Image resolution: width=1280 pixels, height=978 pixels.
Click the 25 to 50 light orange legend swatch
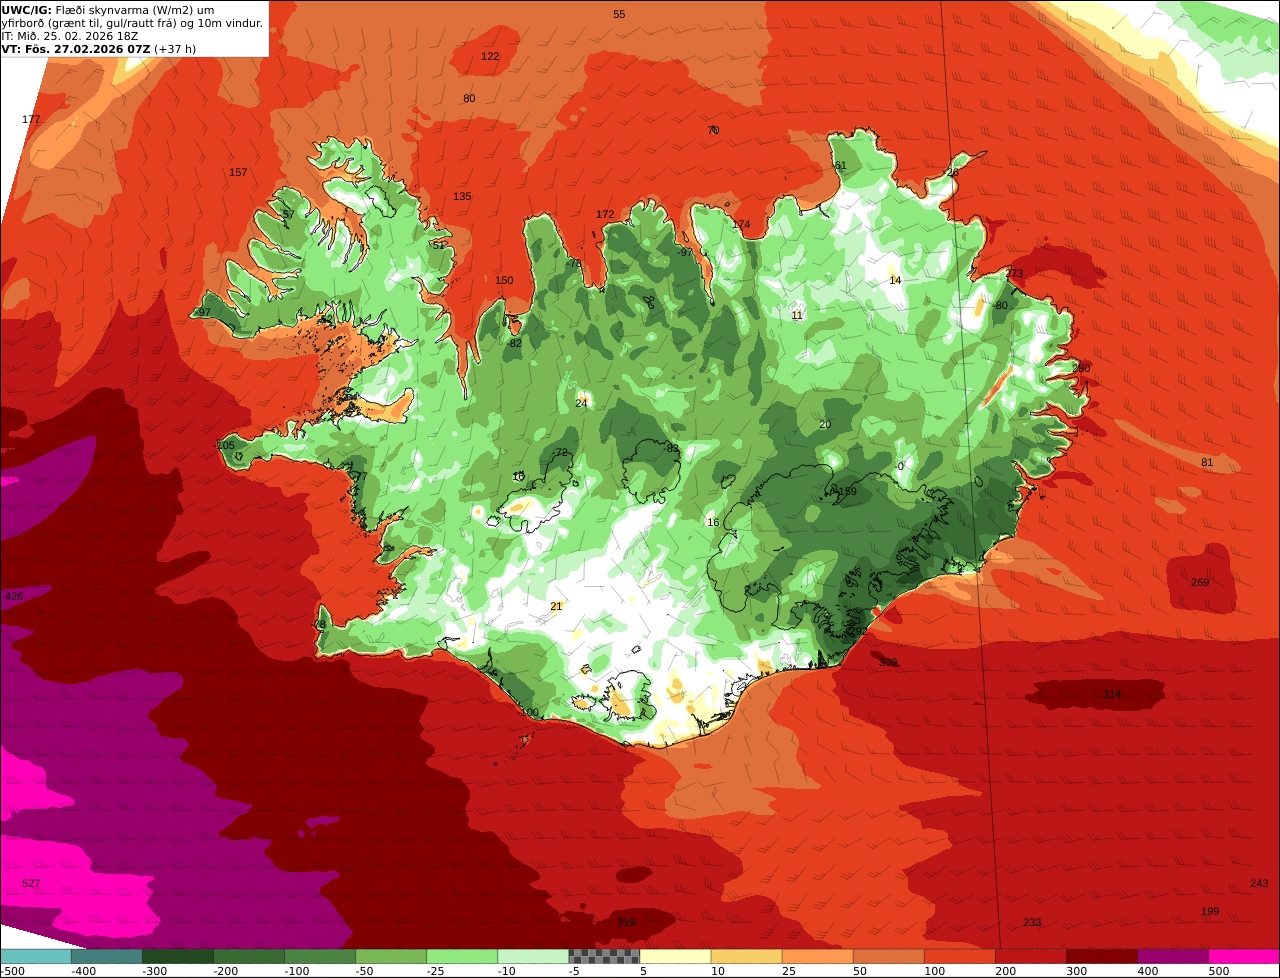(x=817, y=956)
